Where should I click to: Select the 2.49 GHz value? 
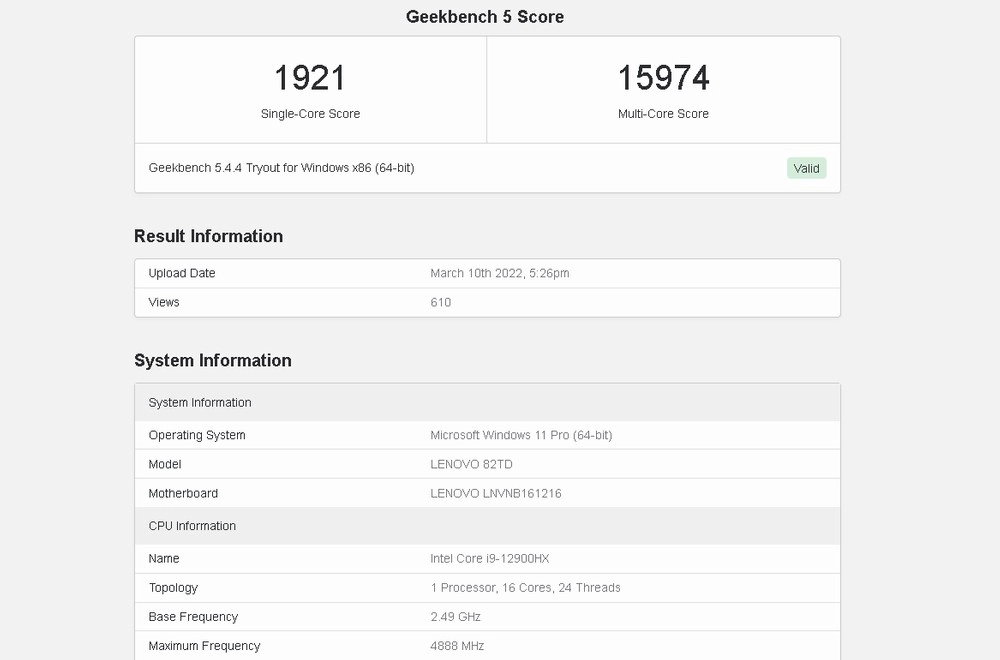[455, 617]
